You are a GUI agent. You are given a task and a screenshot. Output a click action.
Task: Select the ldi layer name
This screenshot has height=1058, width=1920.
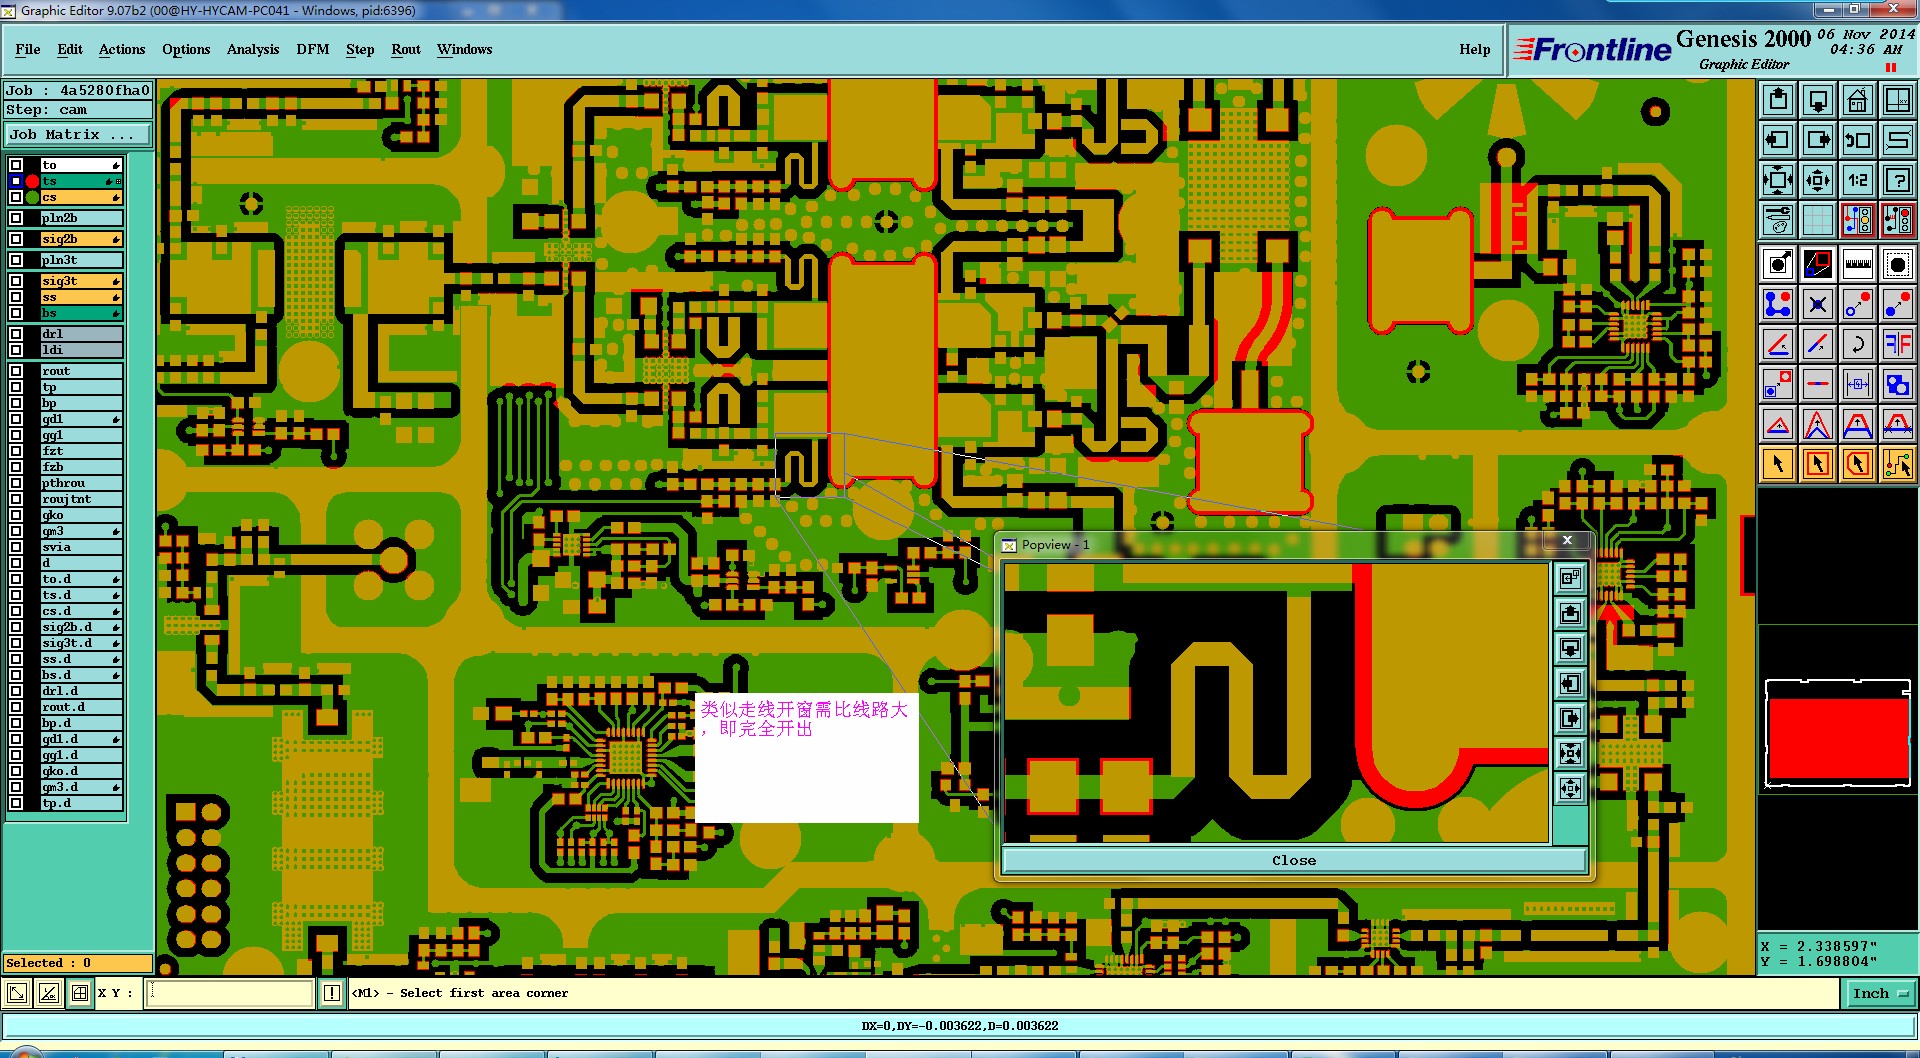coord(81,350)
